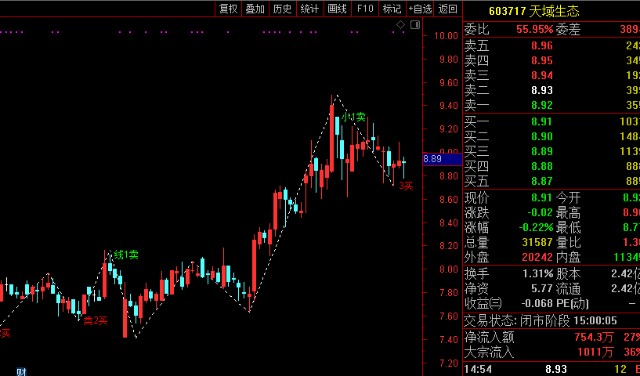Select 买一 price 8.91

point(542,121)
